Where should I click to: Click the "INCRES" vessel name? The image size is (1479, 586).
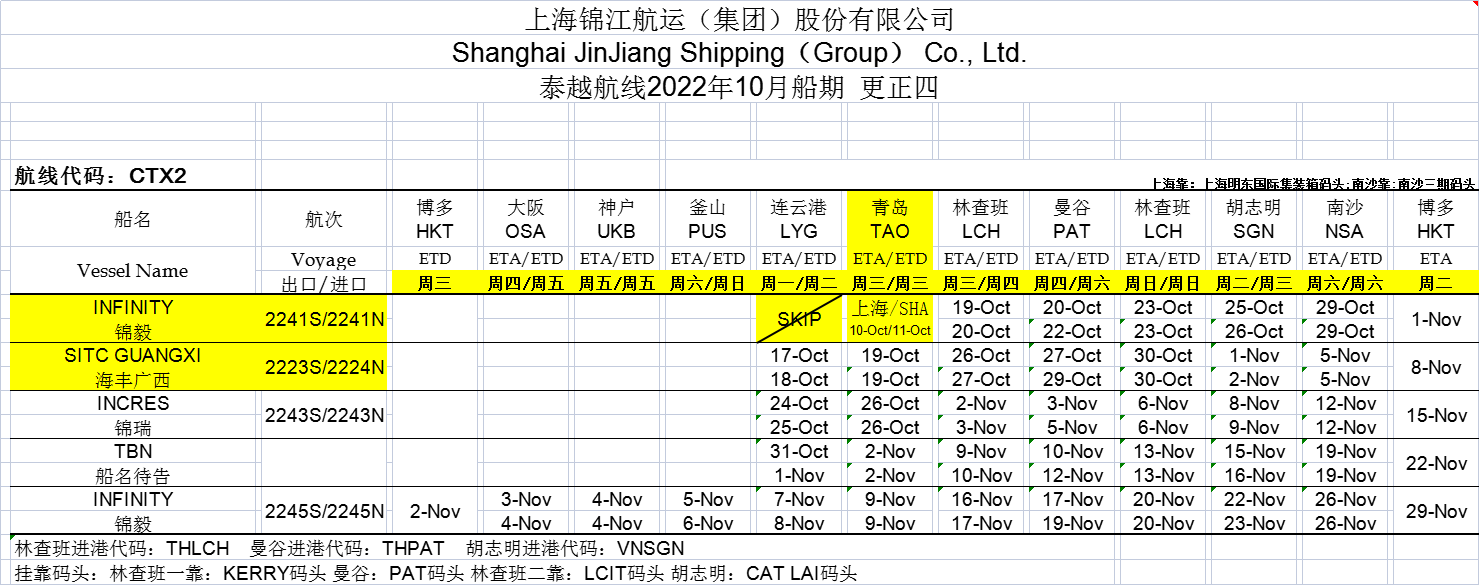pyautogui.click(x=133, y=403)
